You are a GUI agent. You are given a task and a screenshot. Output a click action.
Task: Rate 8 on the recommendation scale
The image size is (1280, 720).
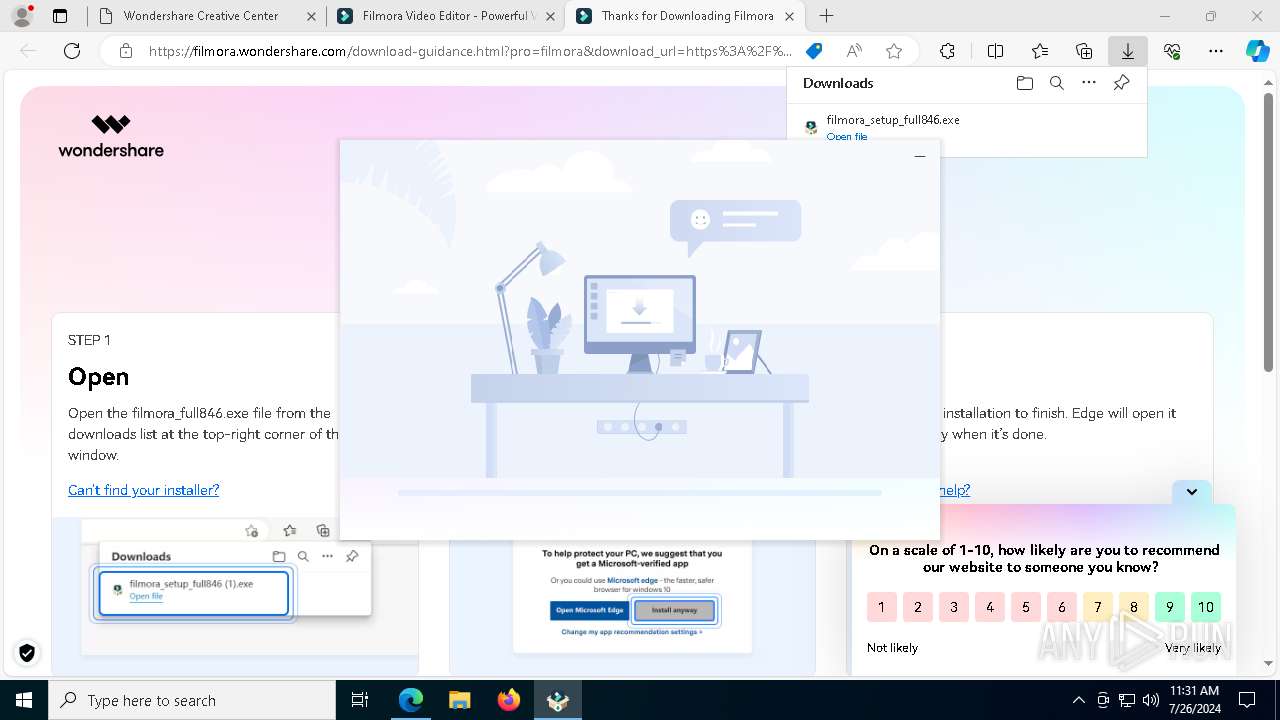(x=1133, y=607)
